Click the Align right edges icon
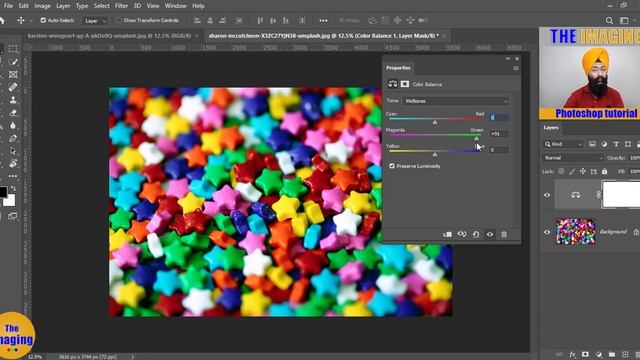This screenshot has height=360, width=640. click(x=223, y=20)
